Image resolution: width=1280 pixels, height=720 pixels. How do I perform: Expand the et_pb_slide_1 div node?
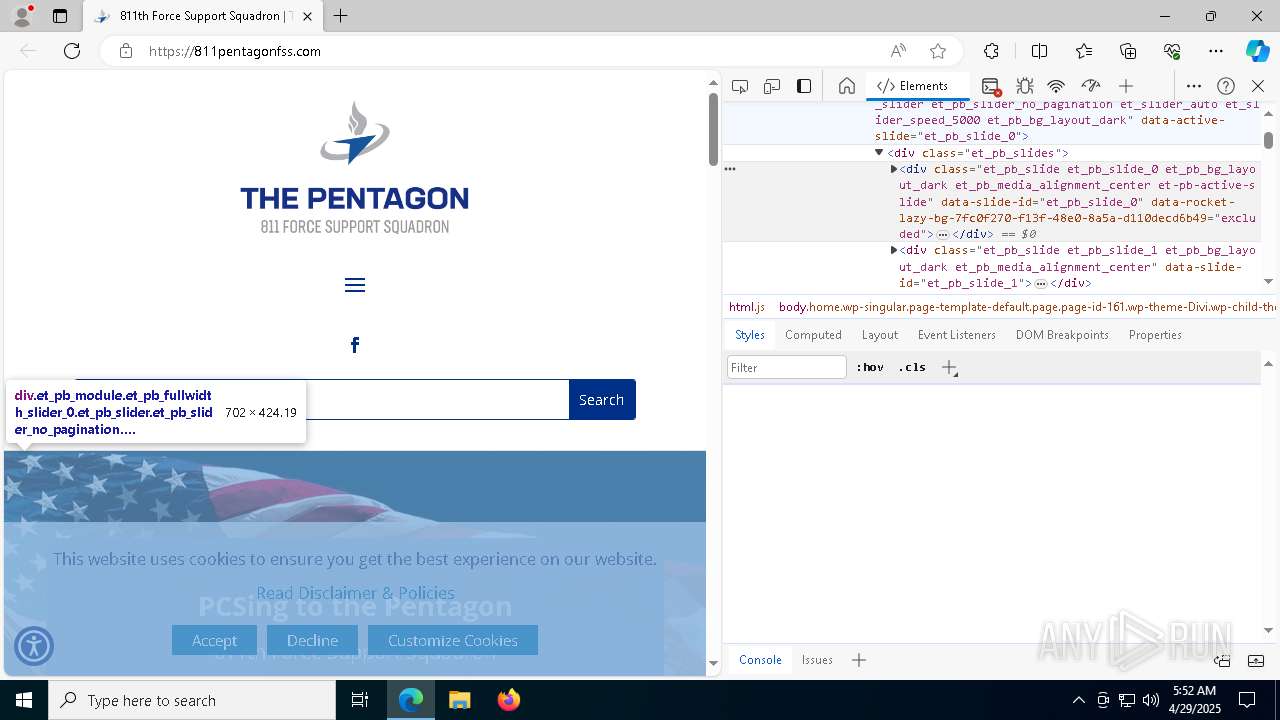[894, 250]
